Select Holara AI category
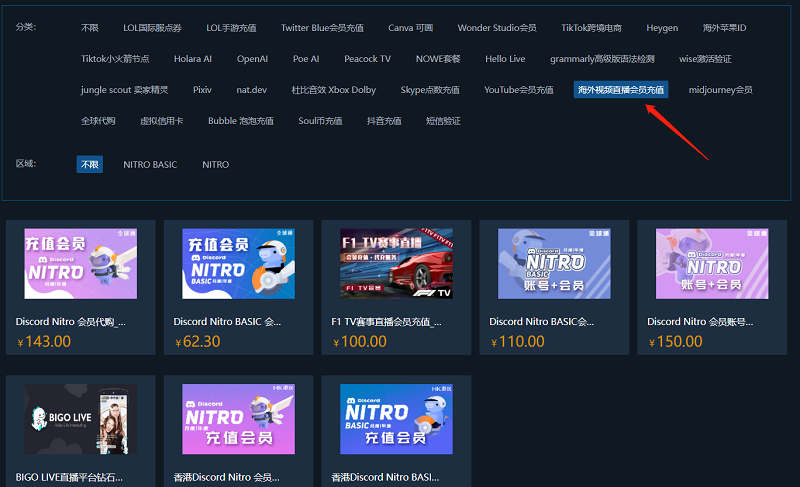 (x=192, y=59)
